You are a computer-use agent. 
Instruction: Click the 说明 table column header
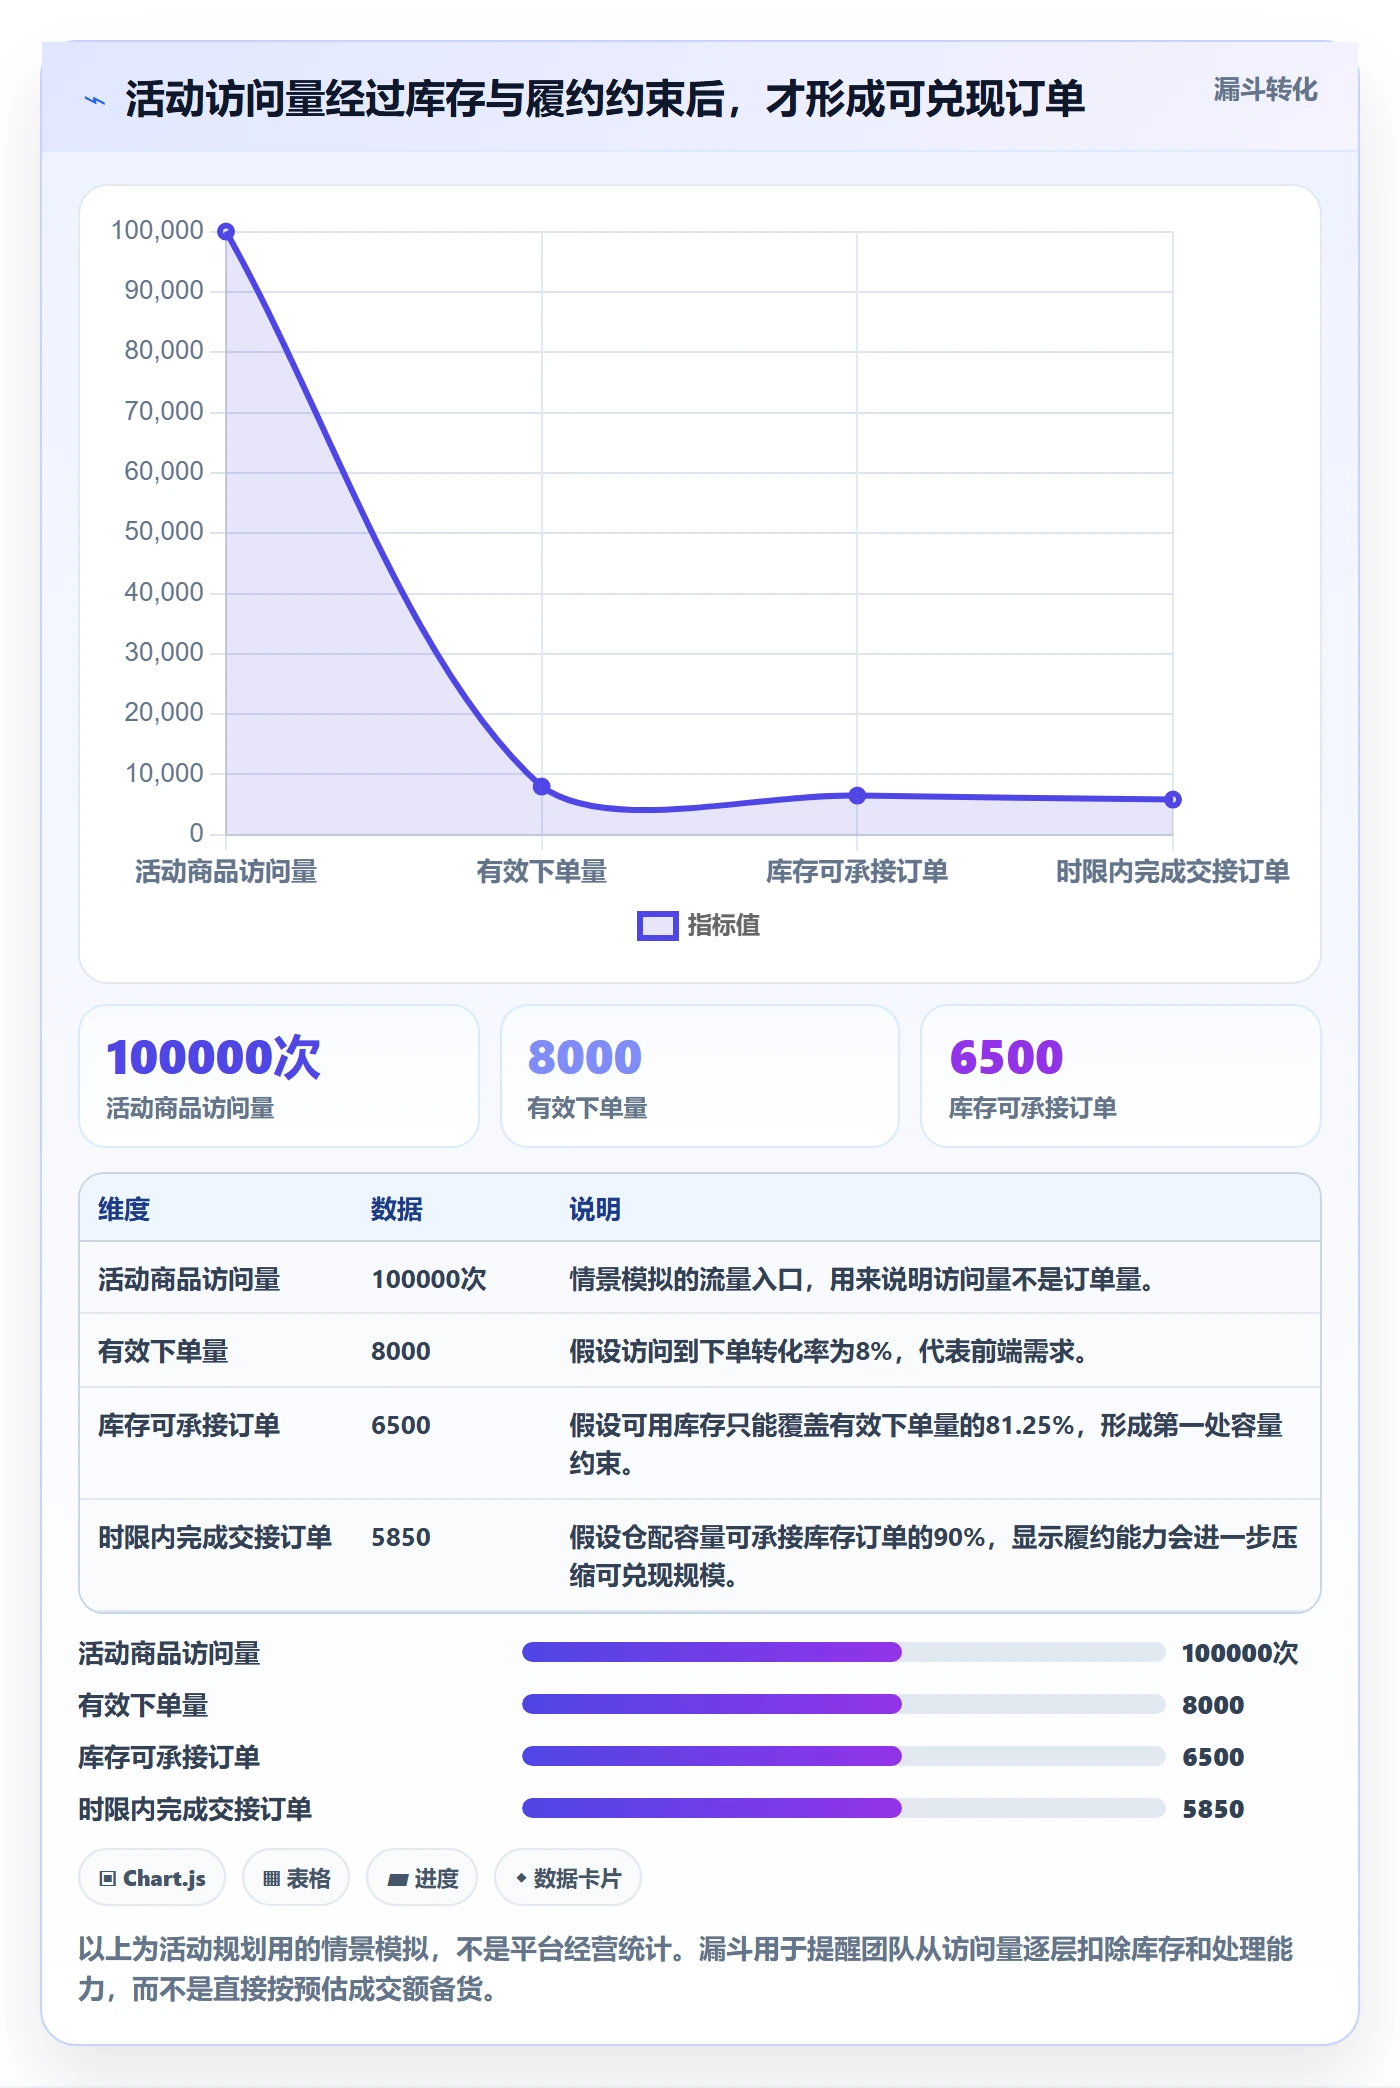coord(595,1210)
